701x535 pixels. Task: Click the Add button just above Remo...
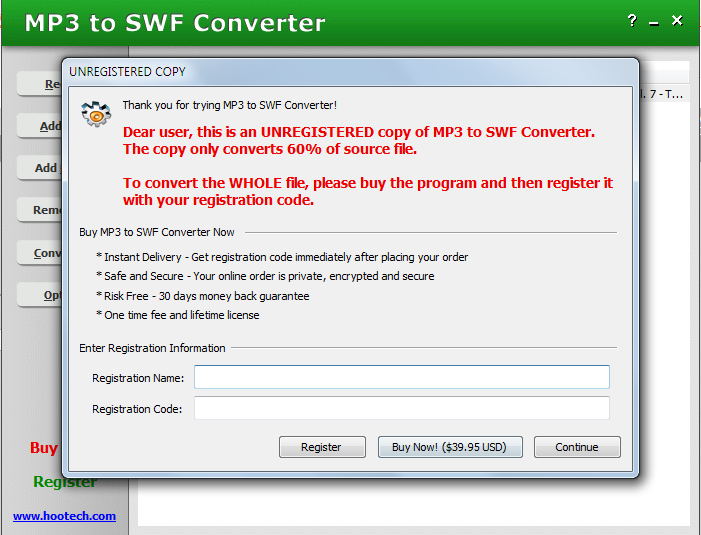point(42,168)
